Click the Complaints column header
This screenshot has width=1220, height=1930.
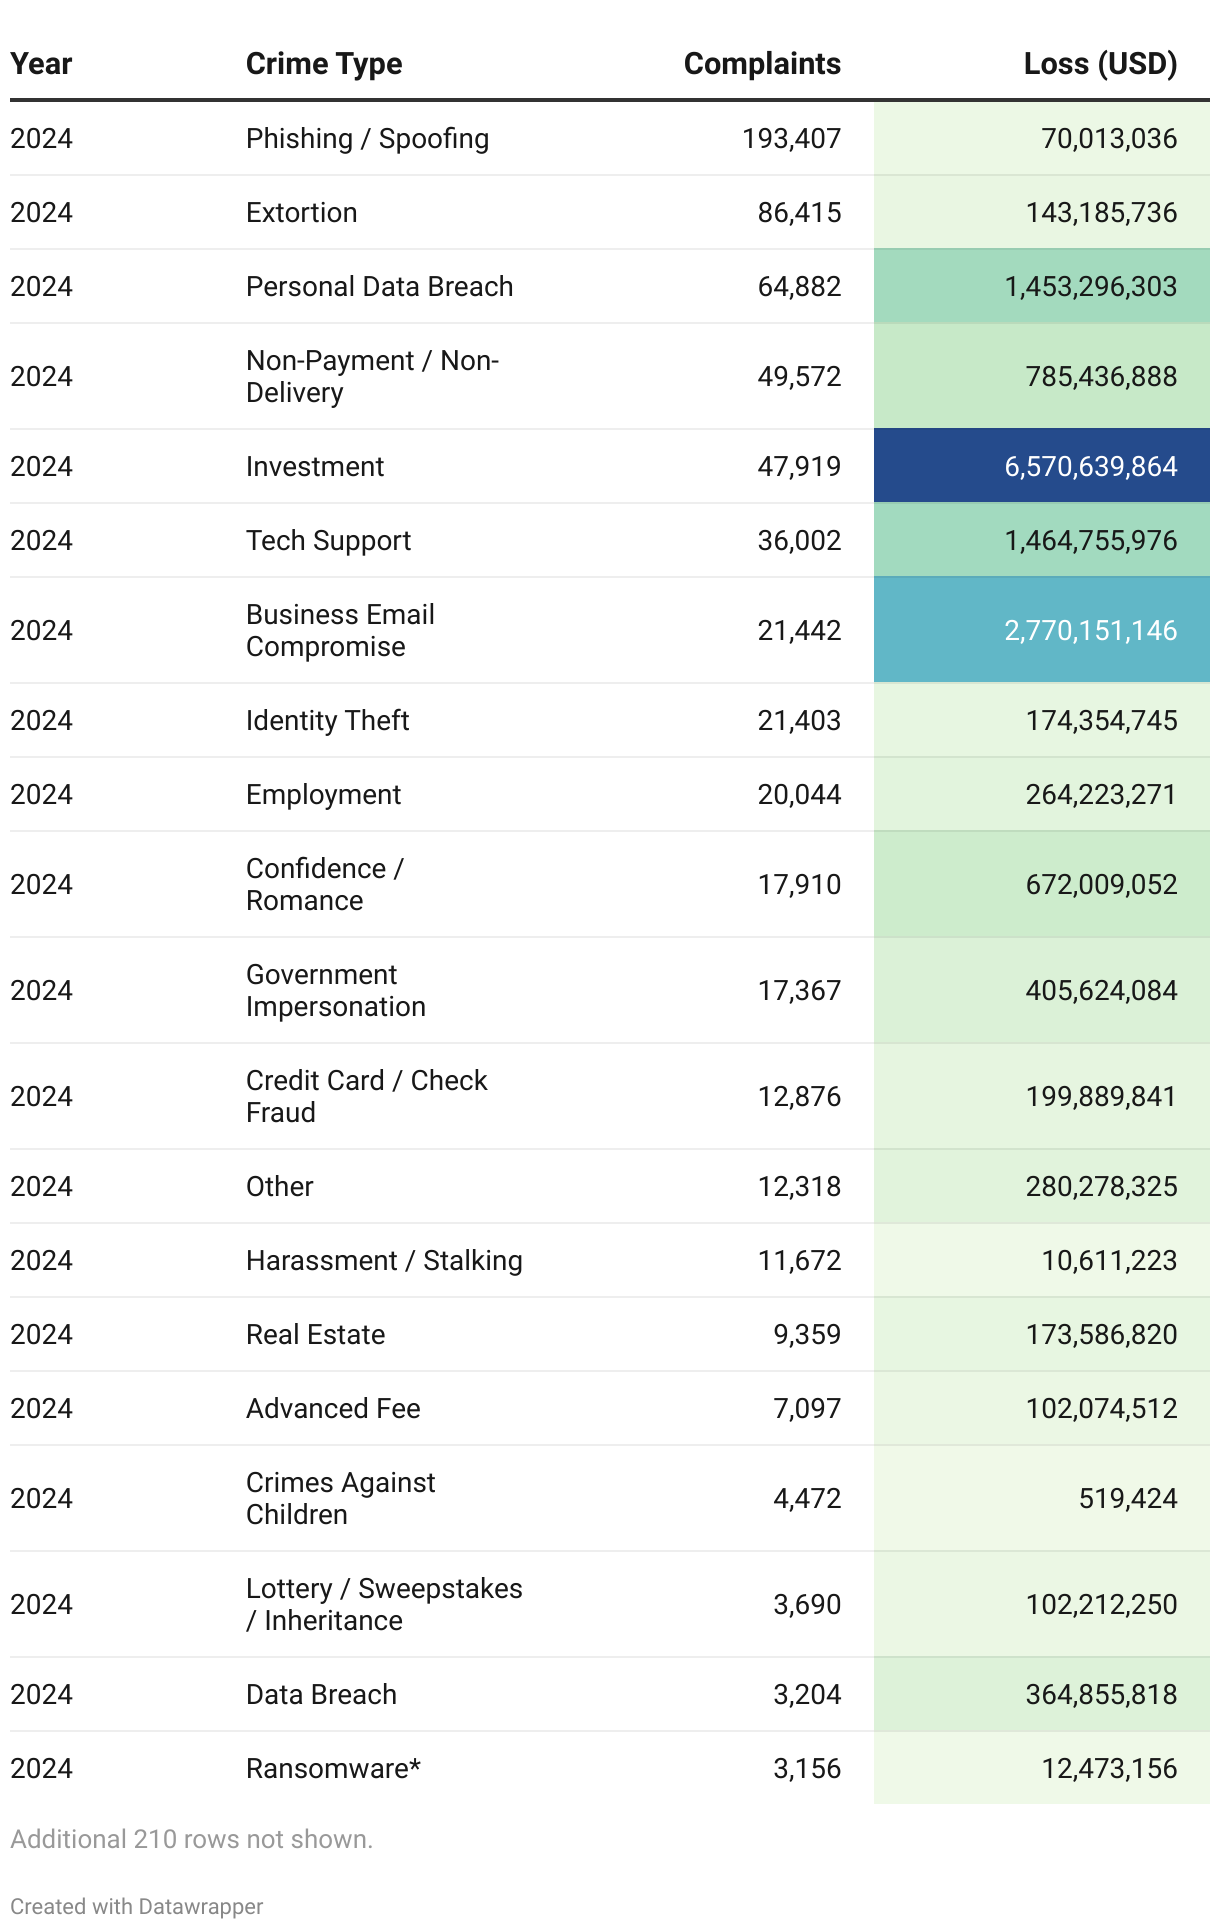click(x=761, y=64)
